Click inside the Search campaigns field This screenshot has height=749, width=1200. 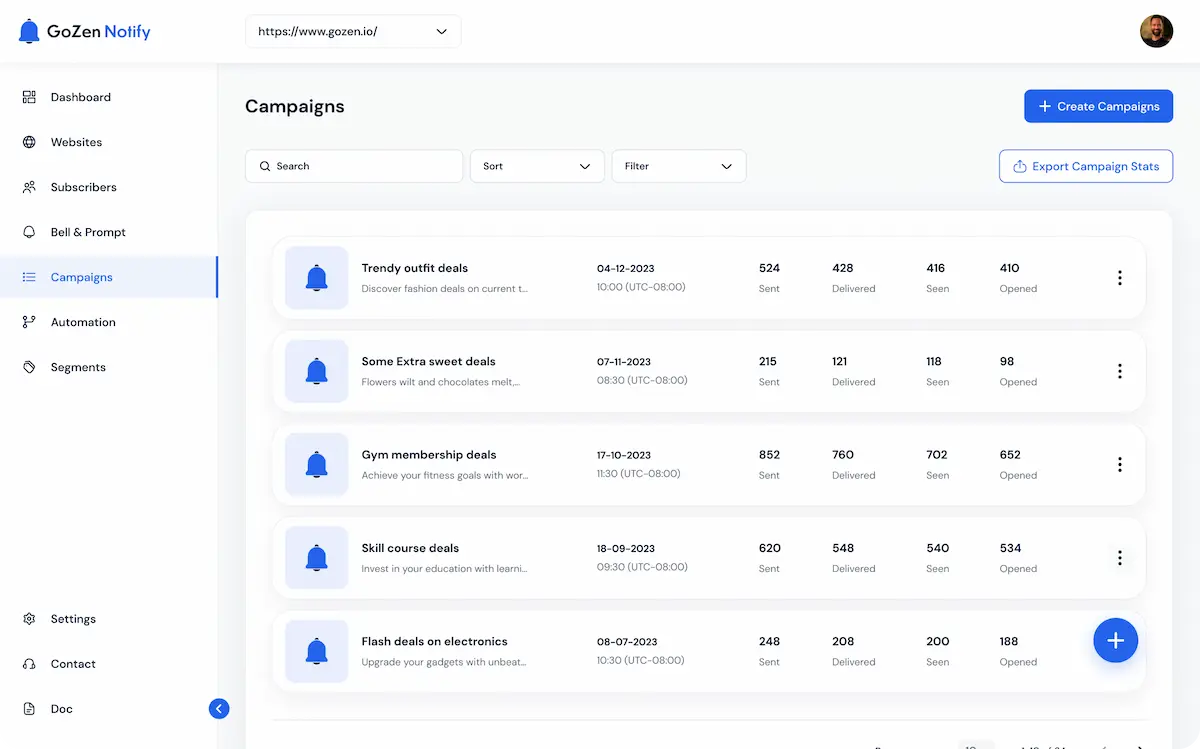pos(353,166)
